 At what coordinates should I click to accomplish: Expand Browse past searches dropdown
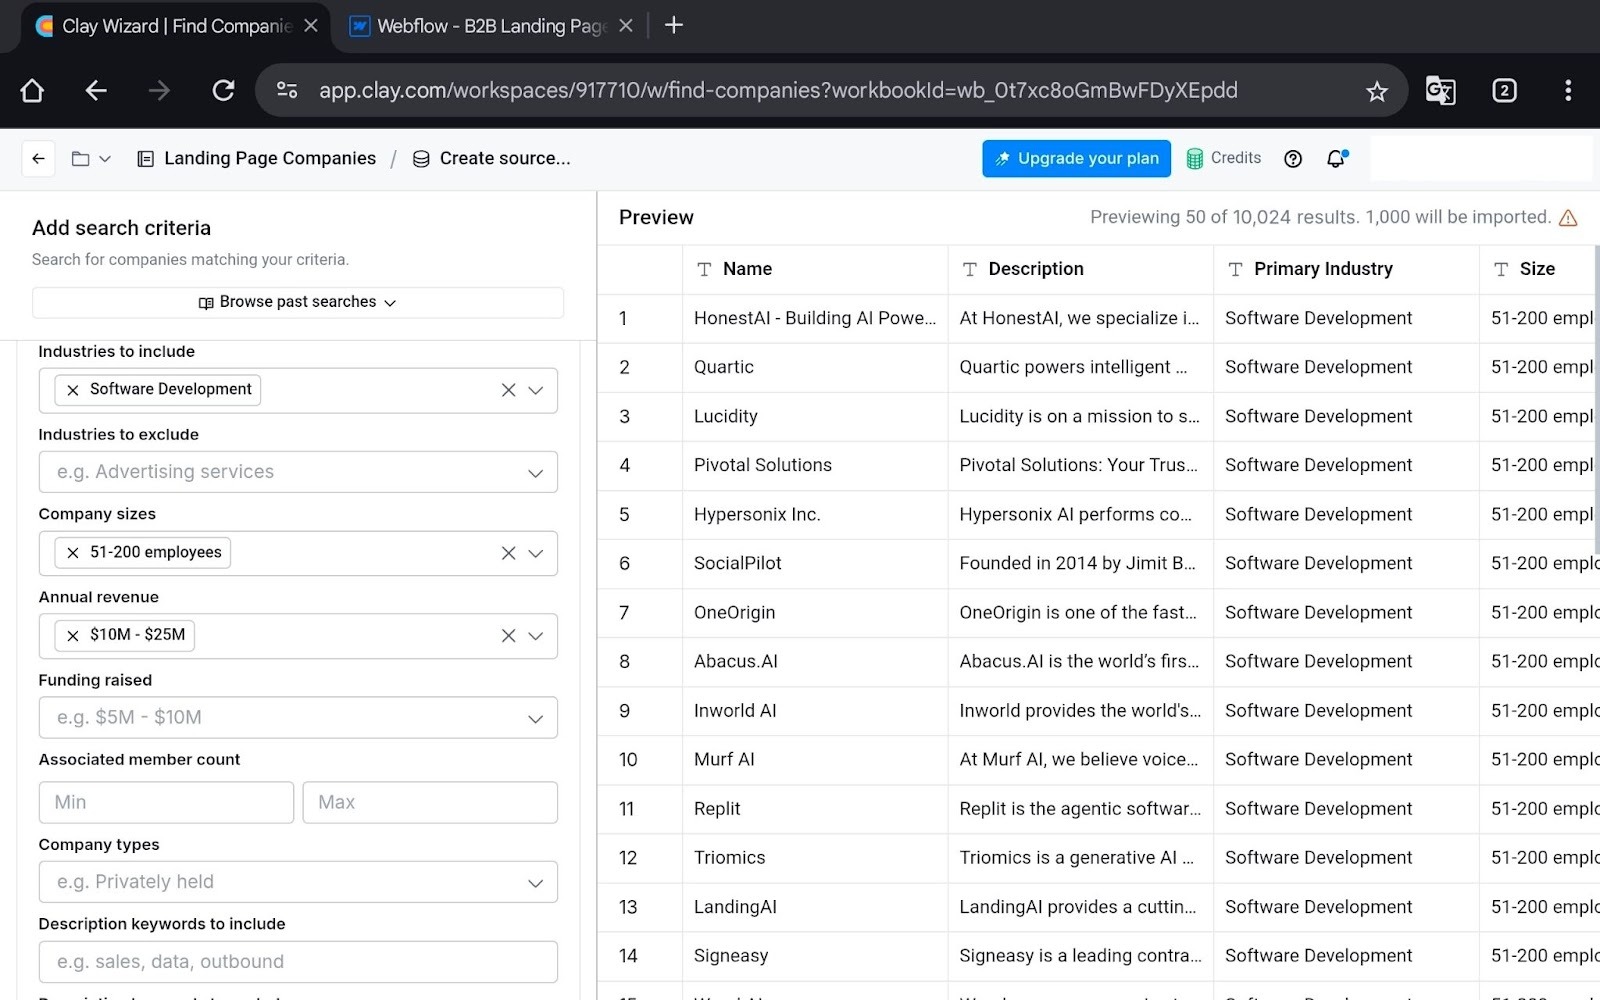point(298,302)
